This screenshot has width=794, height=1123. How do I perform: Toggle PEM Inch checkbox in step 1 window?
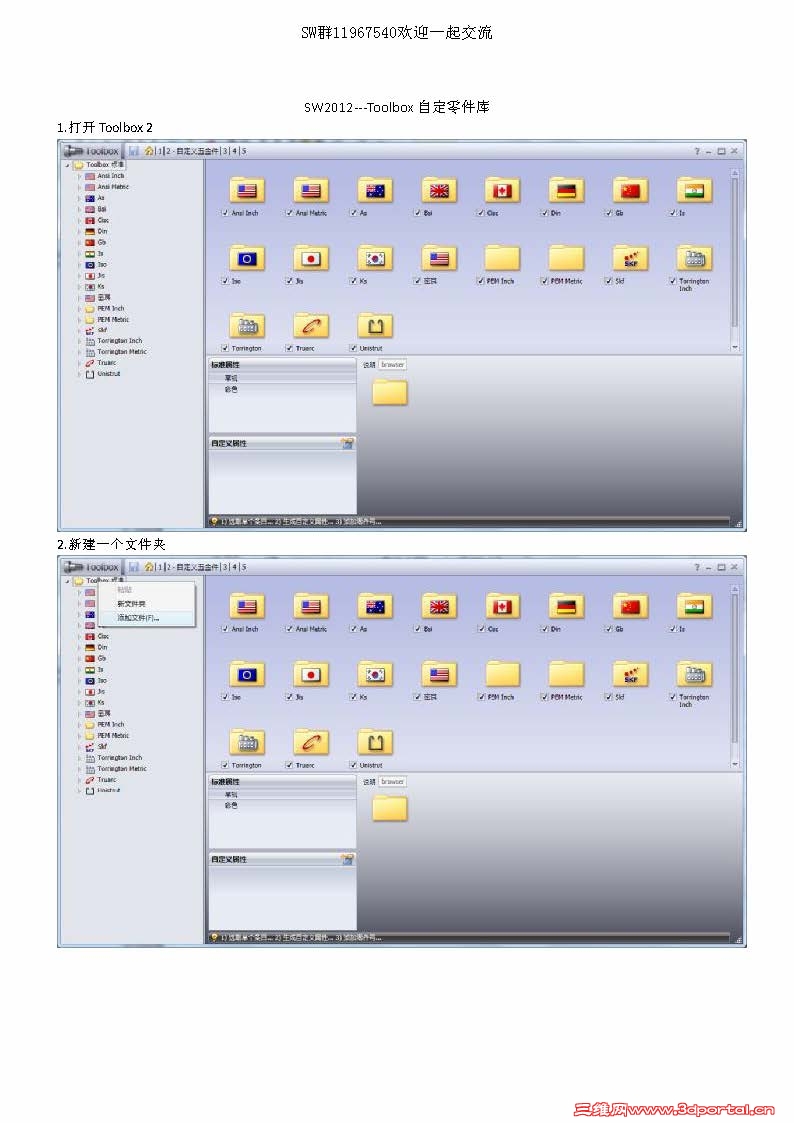click(x=480, y=281)
